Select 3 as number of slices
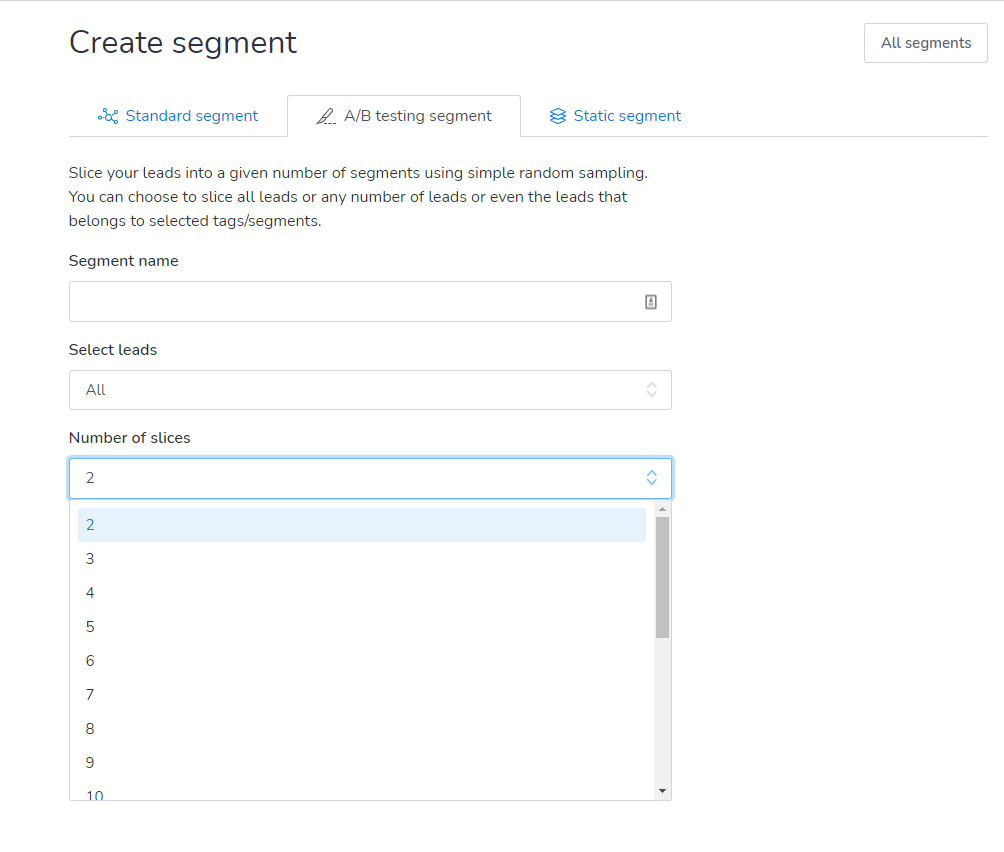1004x852 pixels. click(361, 559)
